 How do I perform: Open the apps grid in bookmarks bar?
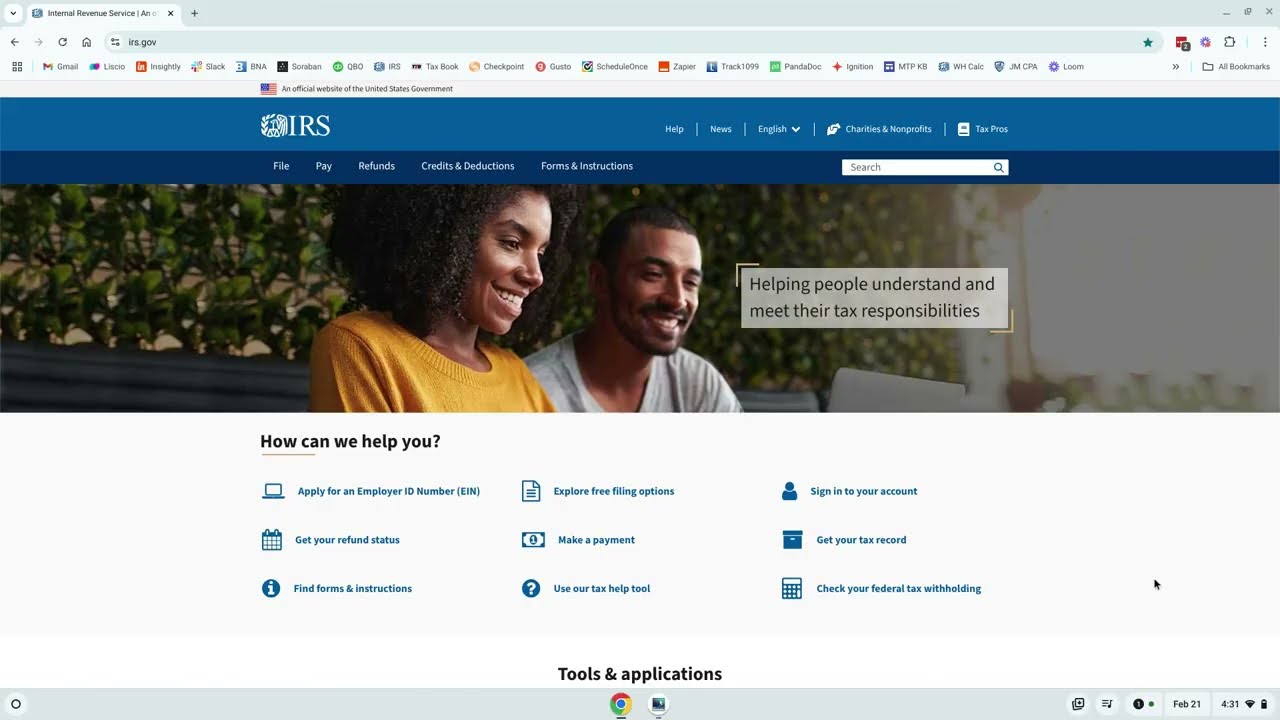tap(17, 67)
